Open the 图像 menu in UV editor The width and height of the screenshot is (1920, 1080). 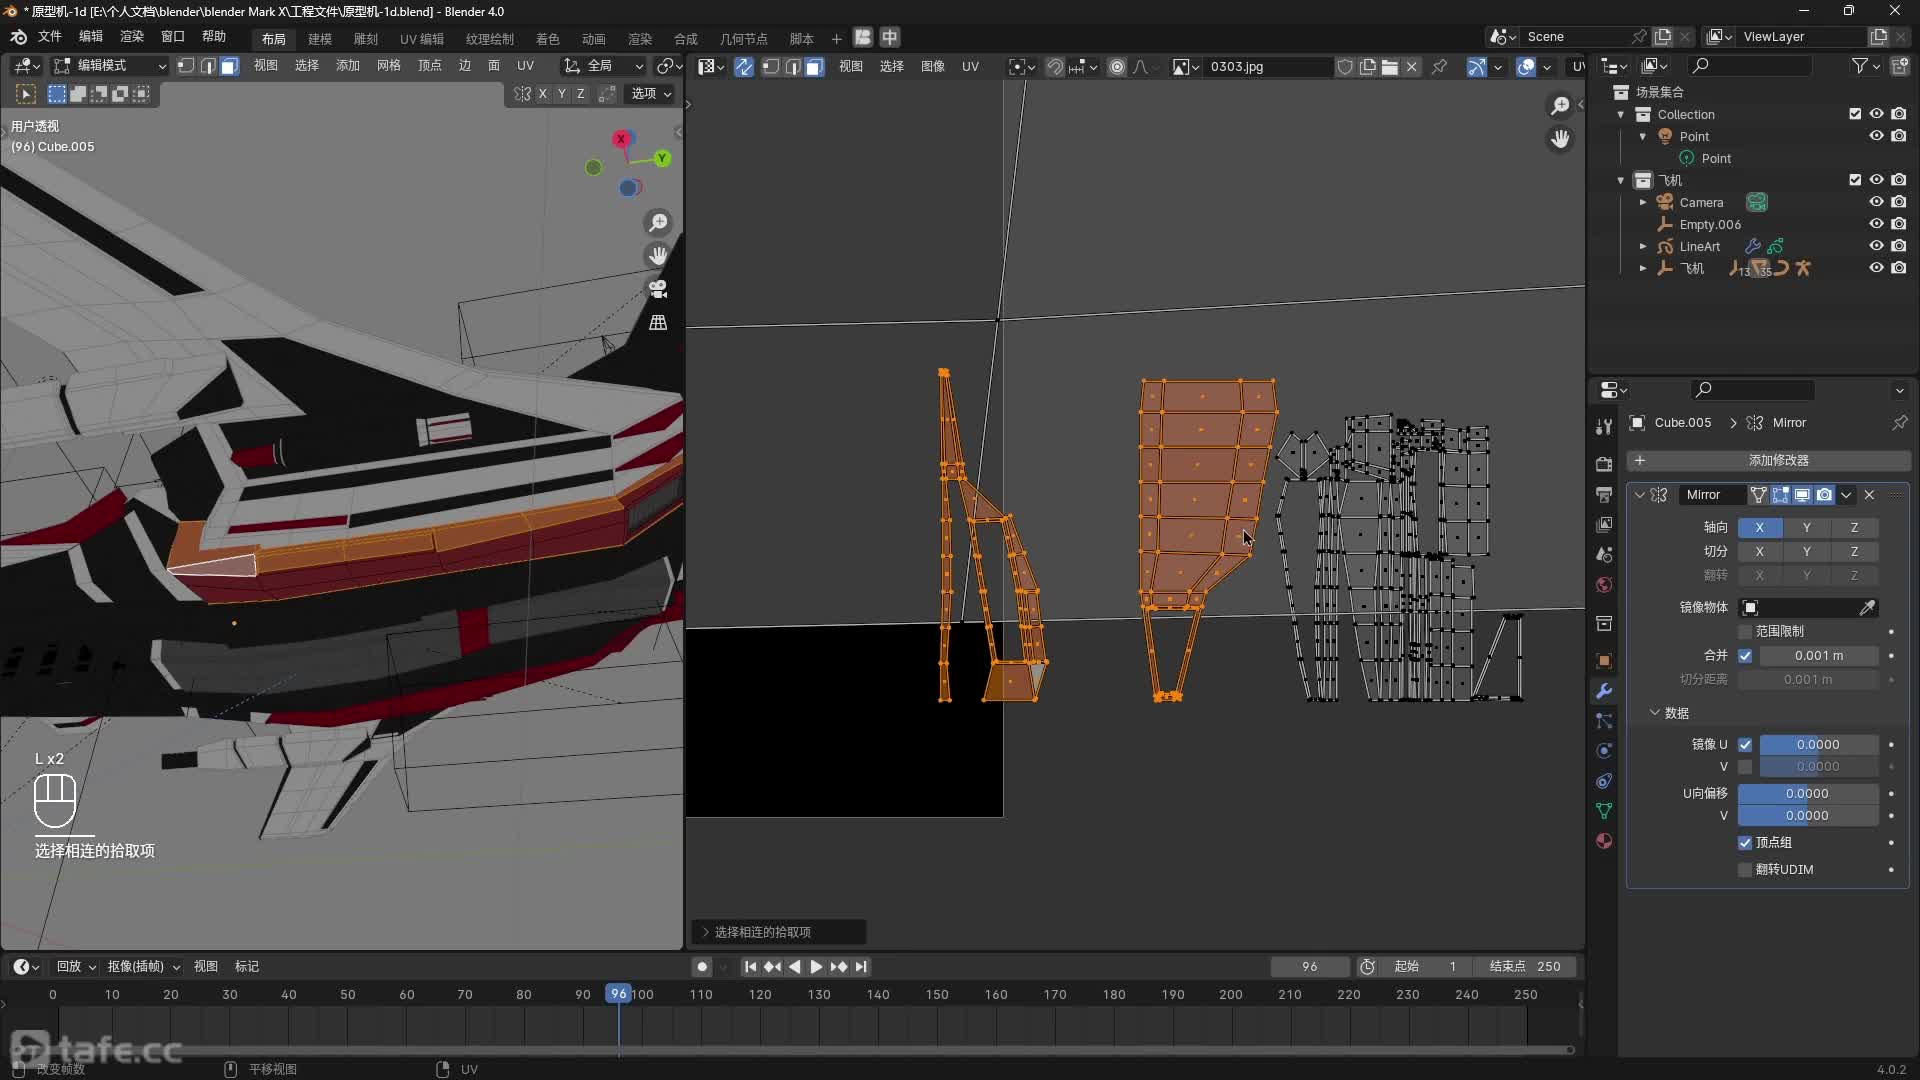coord(933,67)
